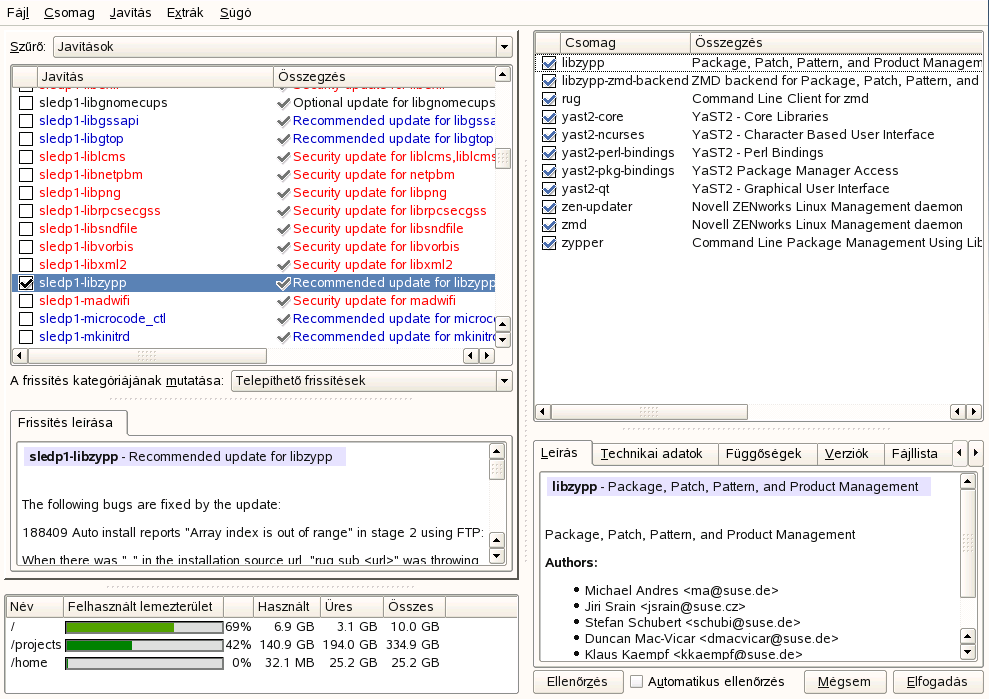The width and height of the screenshot is (989, 699).
Task: Open the Szűrő filter dropdown
Action: [x=282, y=47]
